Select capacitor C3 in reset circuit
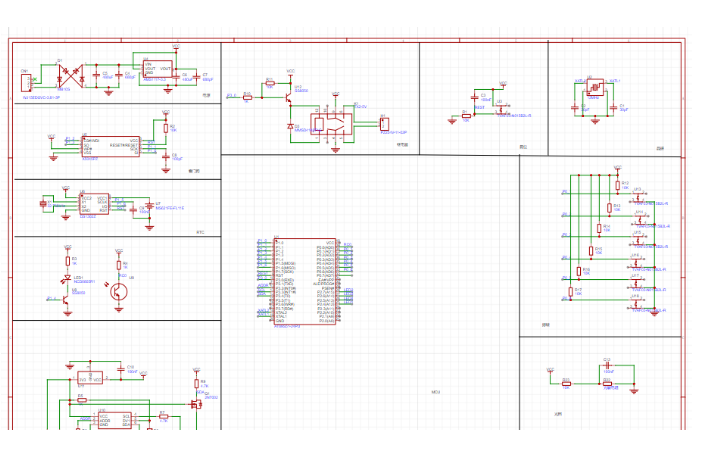Screen dimensions: 720x450 475,97
